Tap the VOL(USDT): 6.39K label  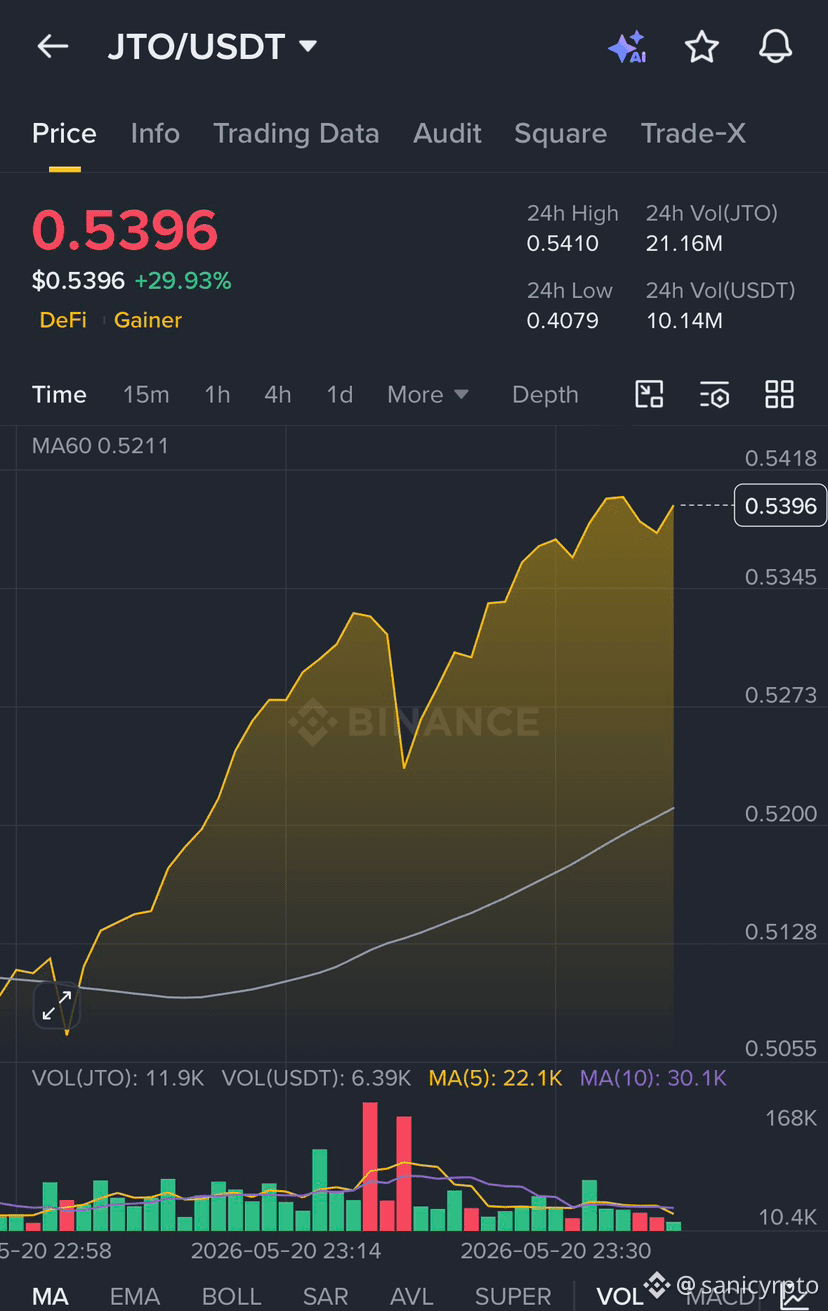(x=316, y=1078)
